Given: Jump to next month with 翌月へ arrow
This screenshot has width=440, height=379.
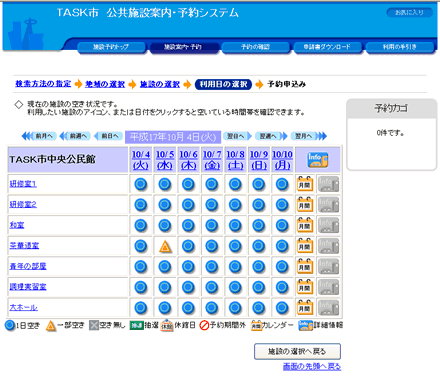Looking at the screenshot, I should point(309,136).
